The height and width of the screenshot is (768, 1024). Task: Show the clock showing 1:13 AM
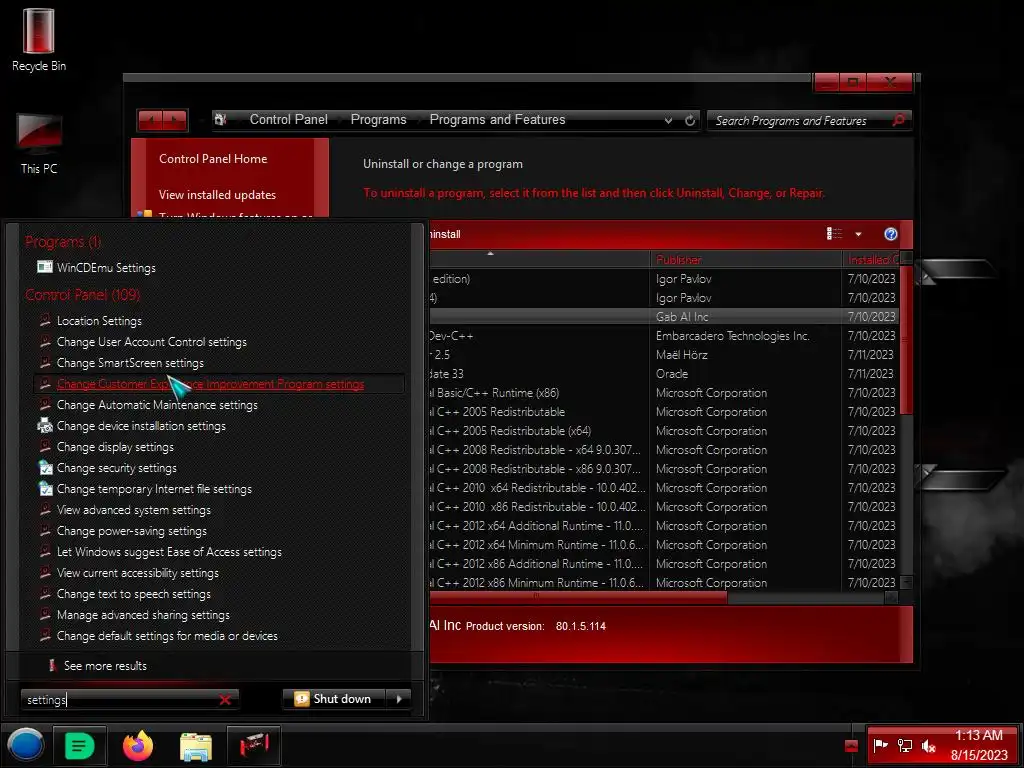coord(979,745)
